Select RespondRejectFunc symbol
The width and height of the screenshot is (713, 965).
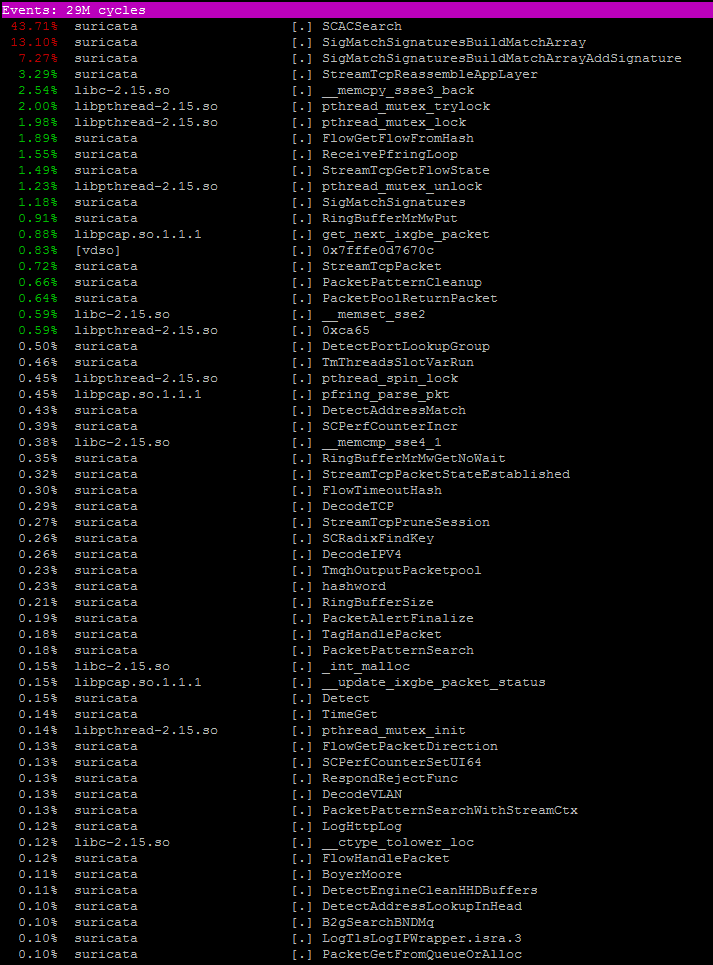click(x=390, y=779)
